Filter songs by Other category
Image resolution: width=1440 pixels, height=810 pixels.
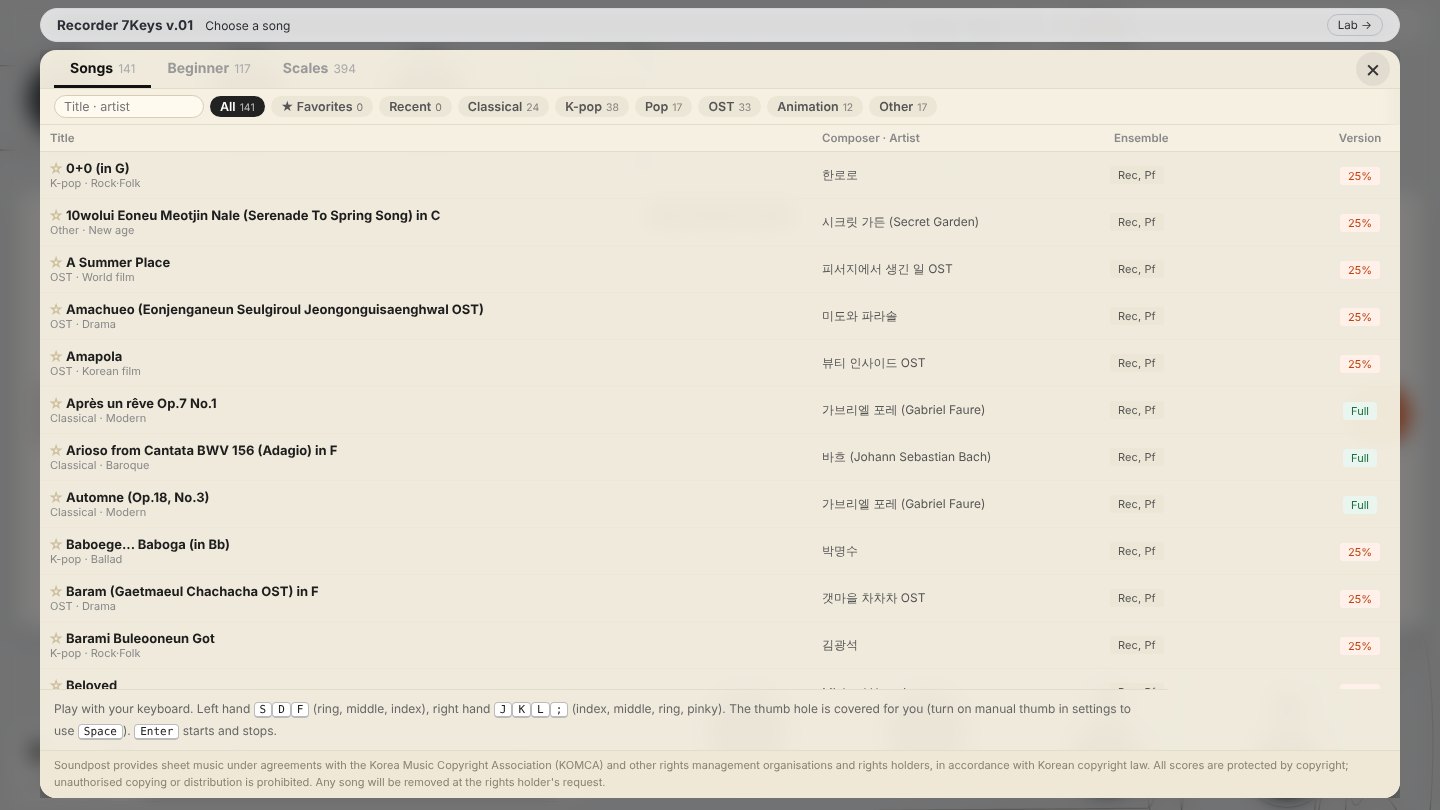tap(903, 107)
